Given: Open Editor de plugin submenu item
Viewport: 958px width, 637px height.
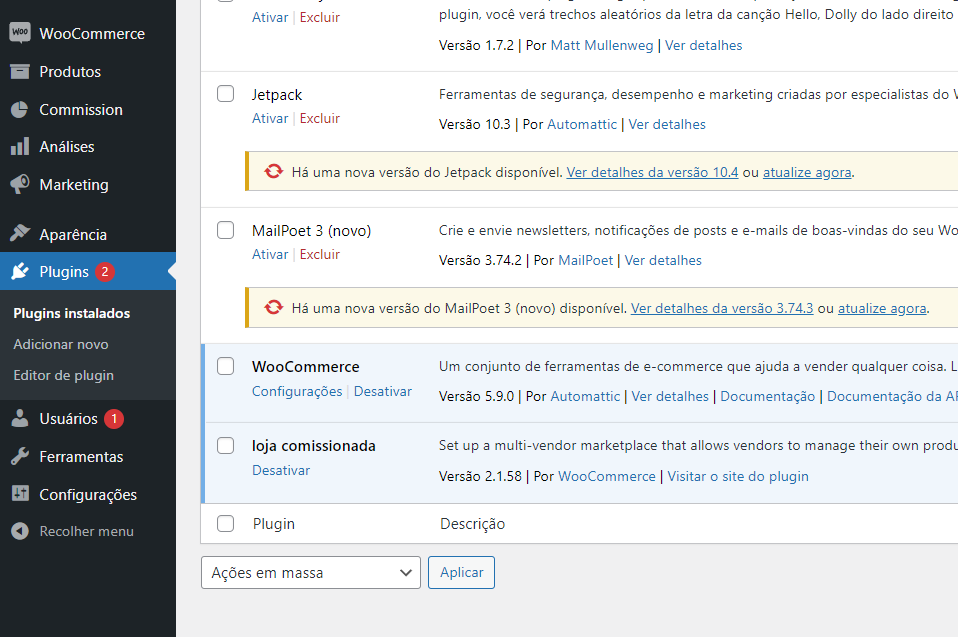Looking at the screenshot, I should [x=64, y=375].
